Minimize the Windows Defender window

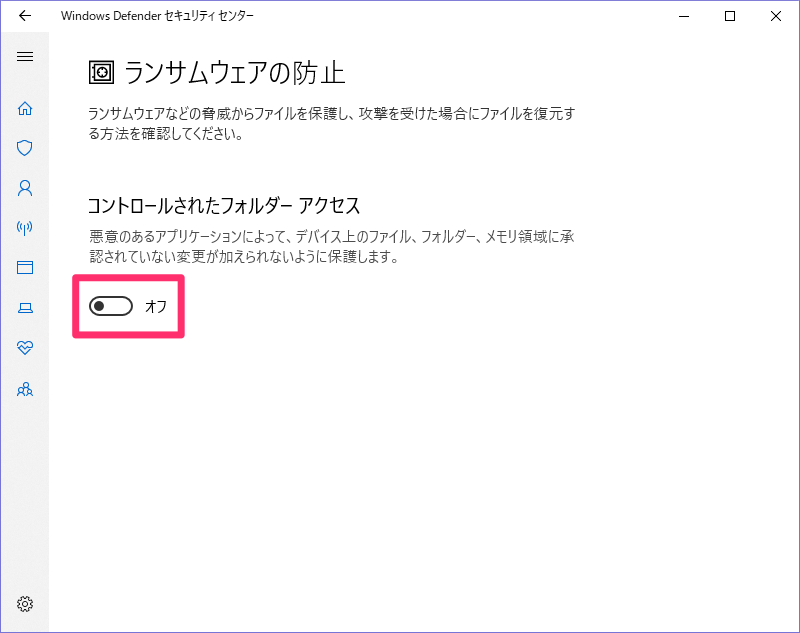(684, 16)
